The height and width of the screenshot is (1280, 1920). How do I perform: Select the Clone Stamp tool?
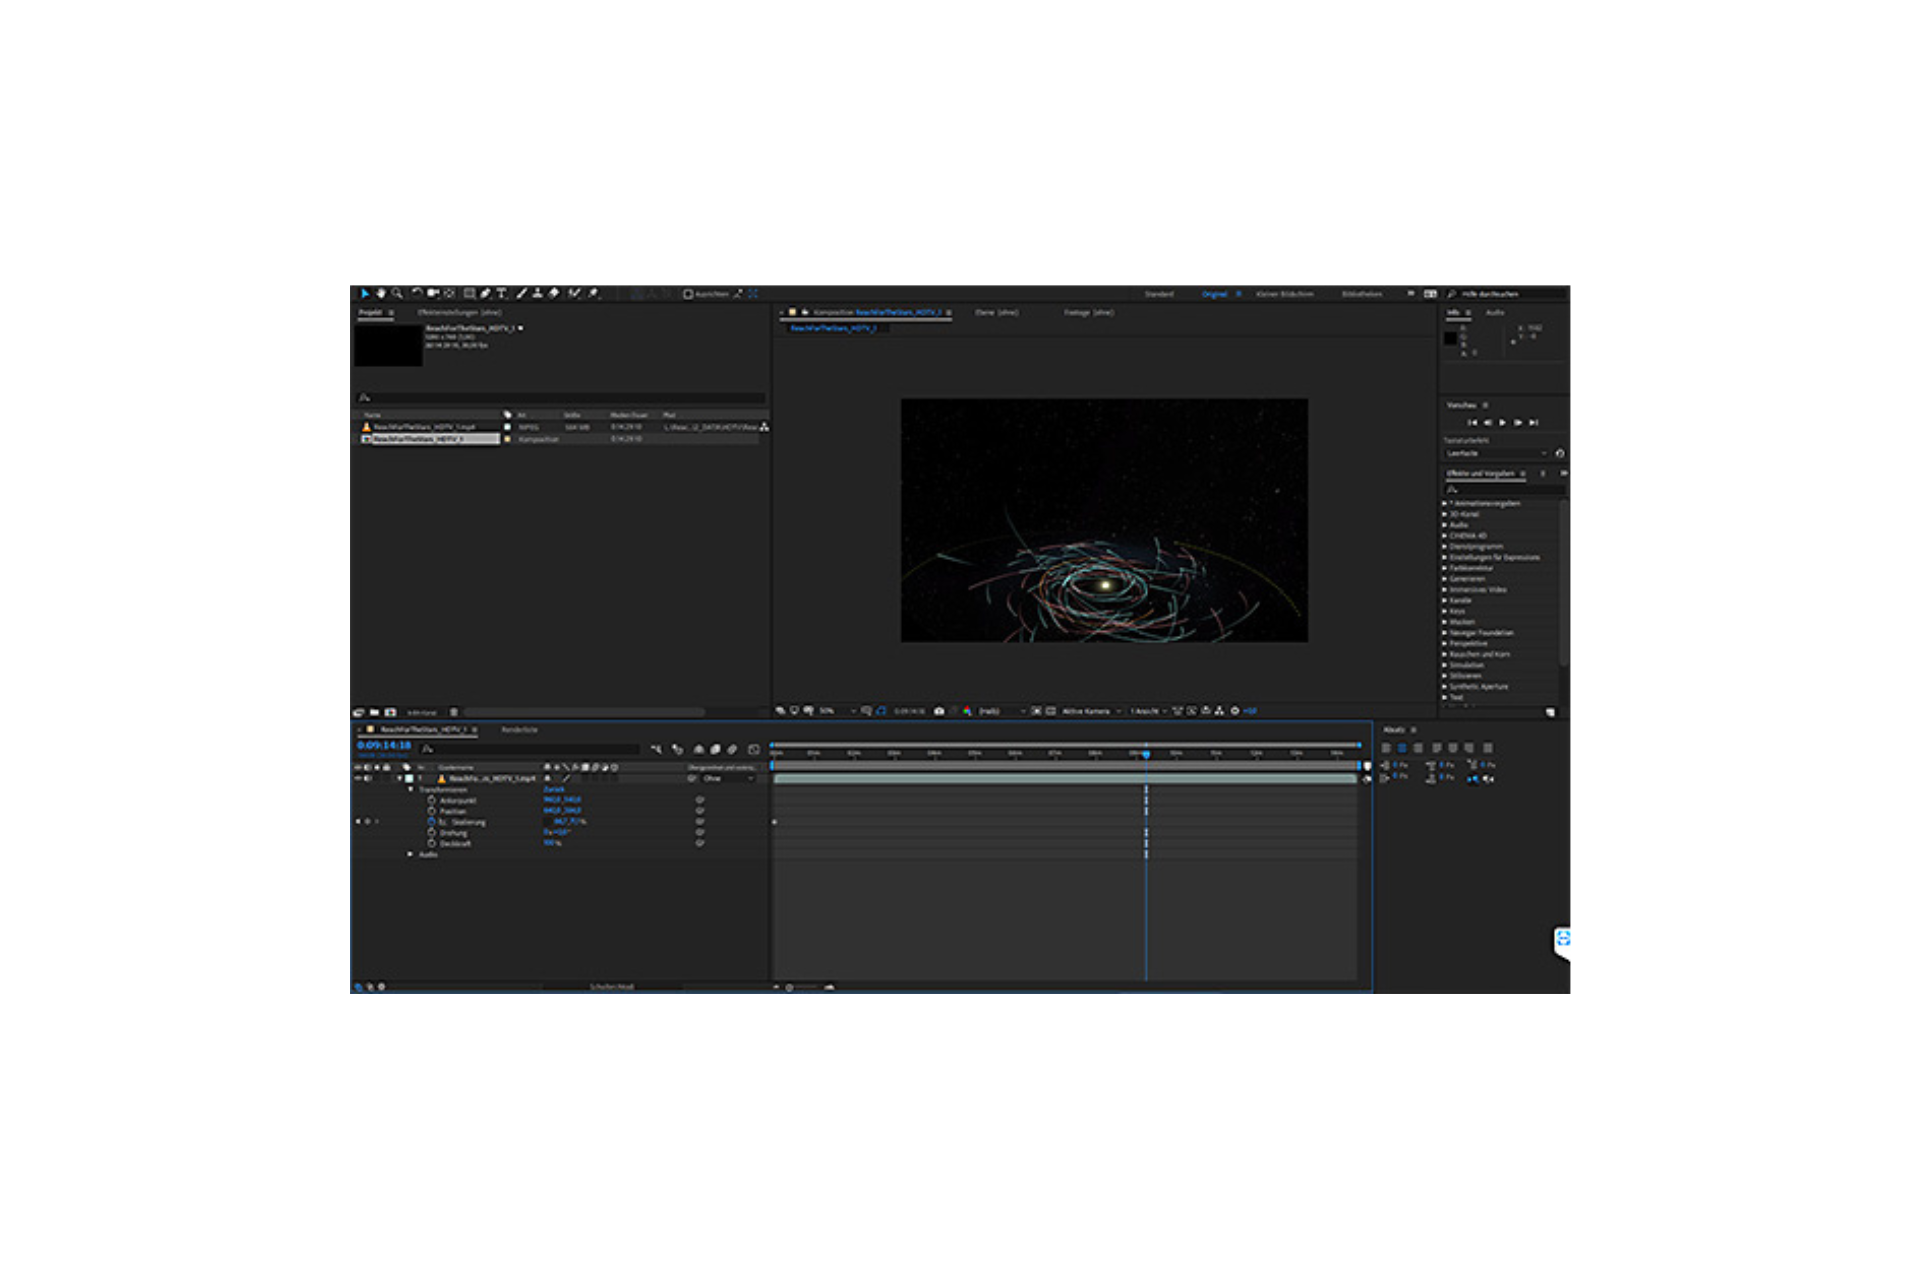537,294
